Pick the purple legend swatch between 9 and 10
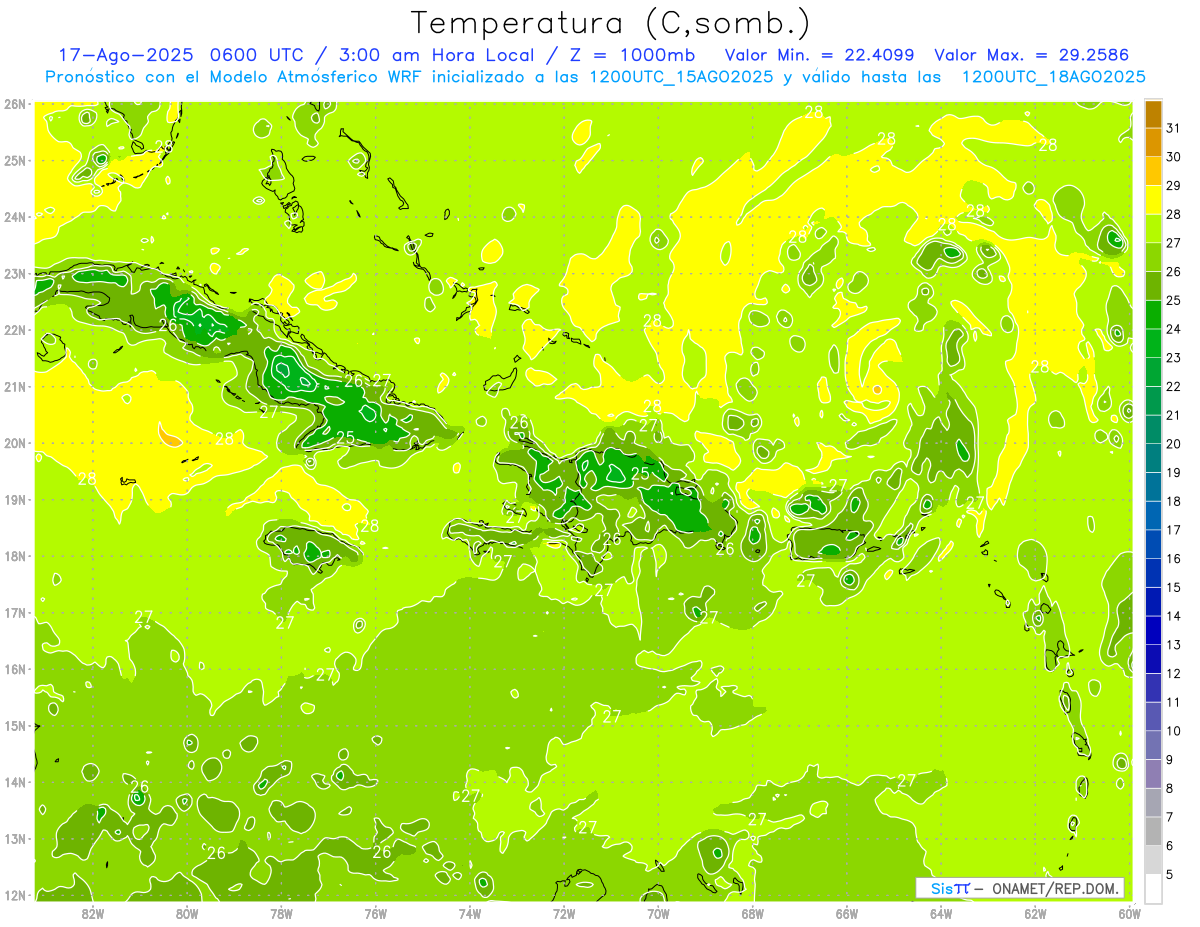Image resolution: width=1200 pixels, height=927 pixels. point(1153,745)
